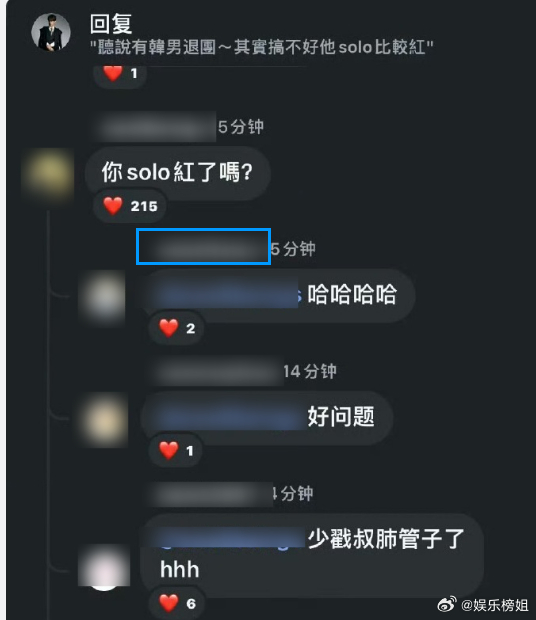This screenshot has height=620, width=536.
Task: Open avatar beside 少戳叔肺管子了 comment
Action: [104, 566]
